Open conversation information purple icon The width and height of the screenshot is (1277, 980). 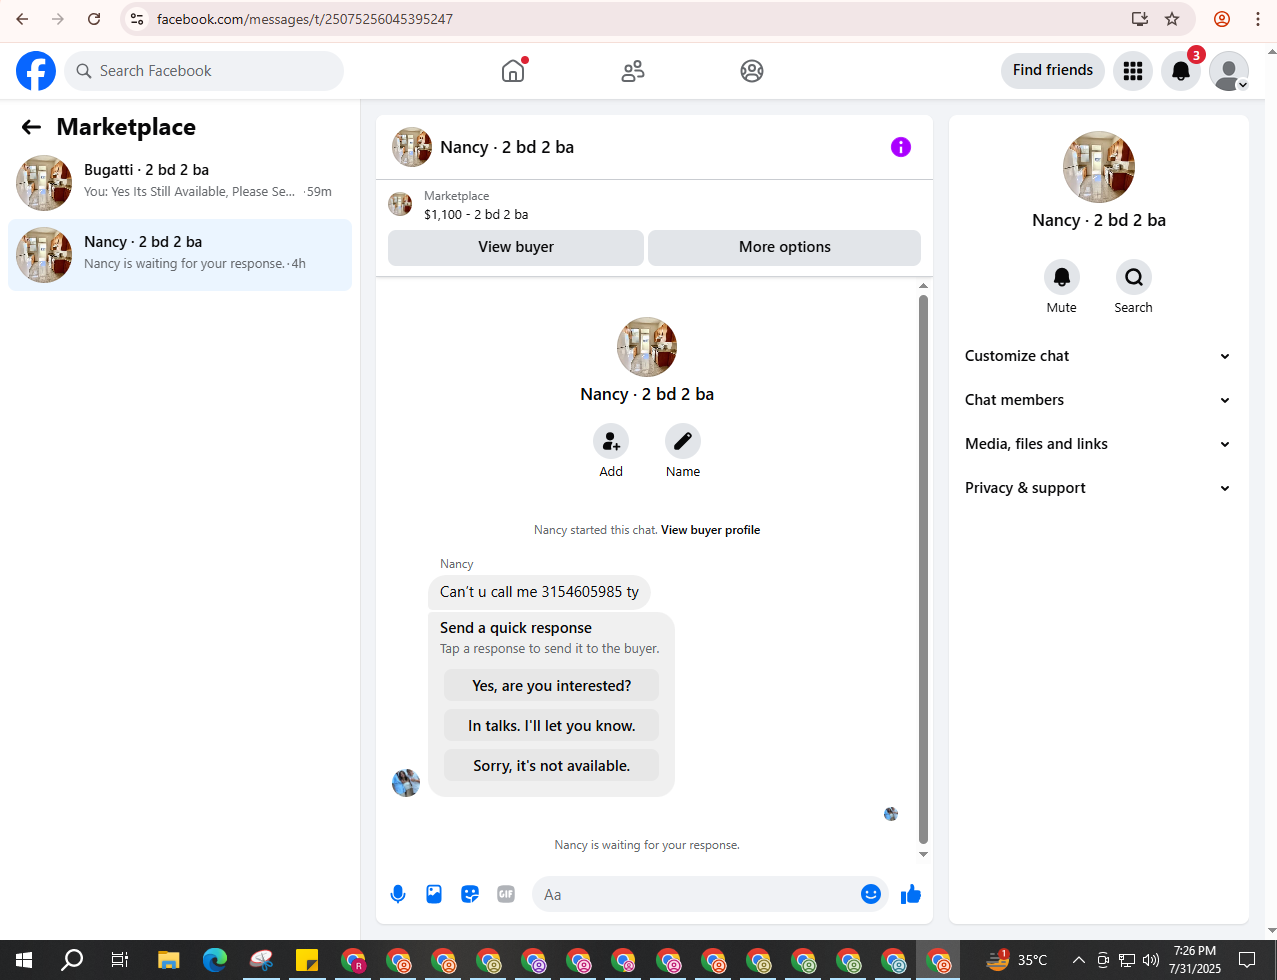(x=901, y=147)
